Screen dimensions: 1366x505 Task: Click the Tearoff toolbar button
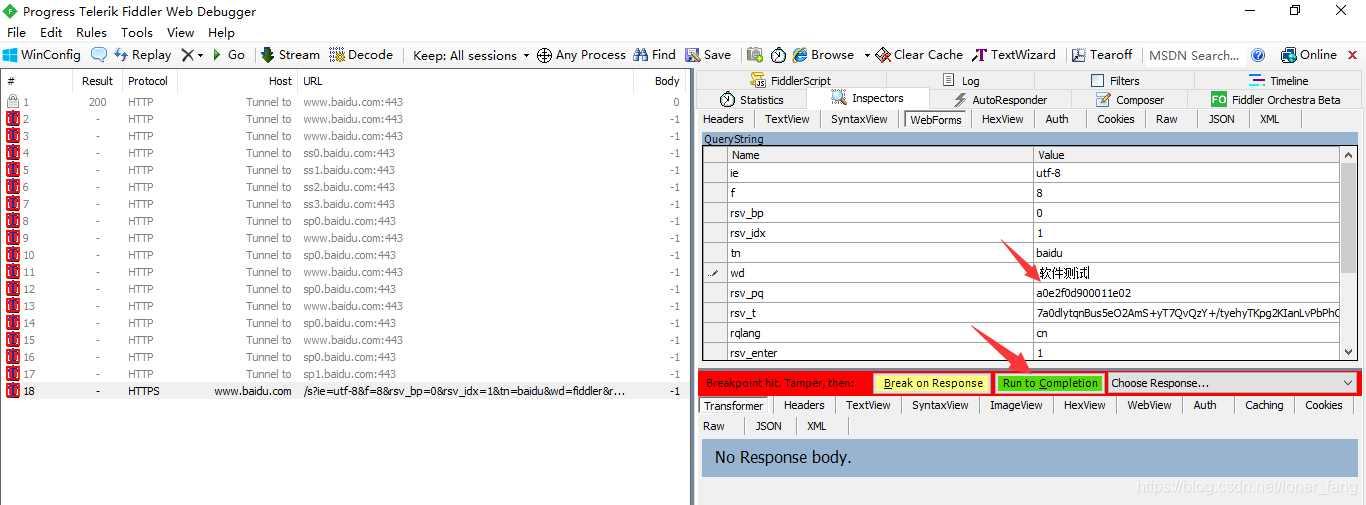[1102, 55]
